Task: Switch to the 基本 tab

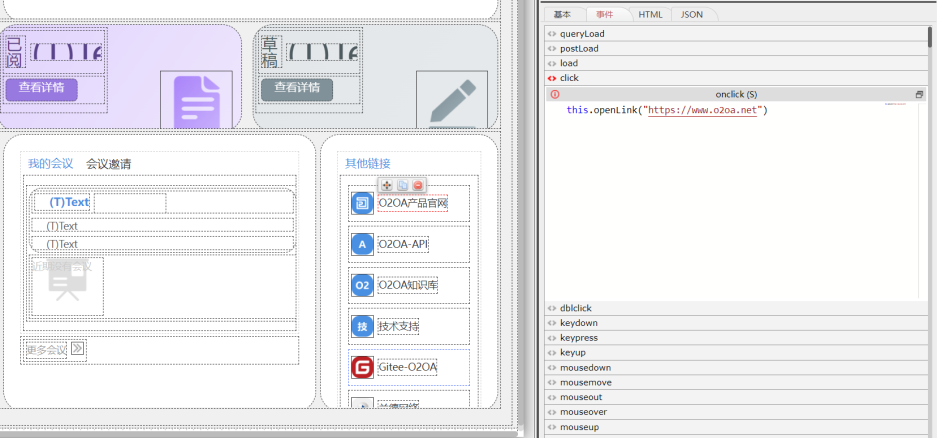Action: tap(562, 14)
